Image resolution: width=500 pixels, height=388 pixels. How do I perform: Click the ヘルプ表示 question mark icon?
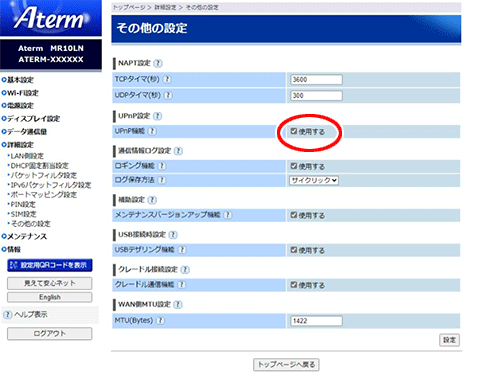[8, 314]
